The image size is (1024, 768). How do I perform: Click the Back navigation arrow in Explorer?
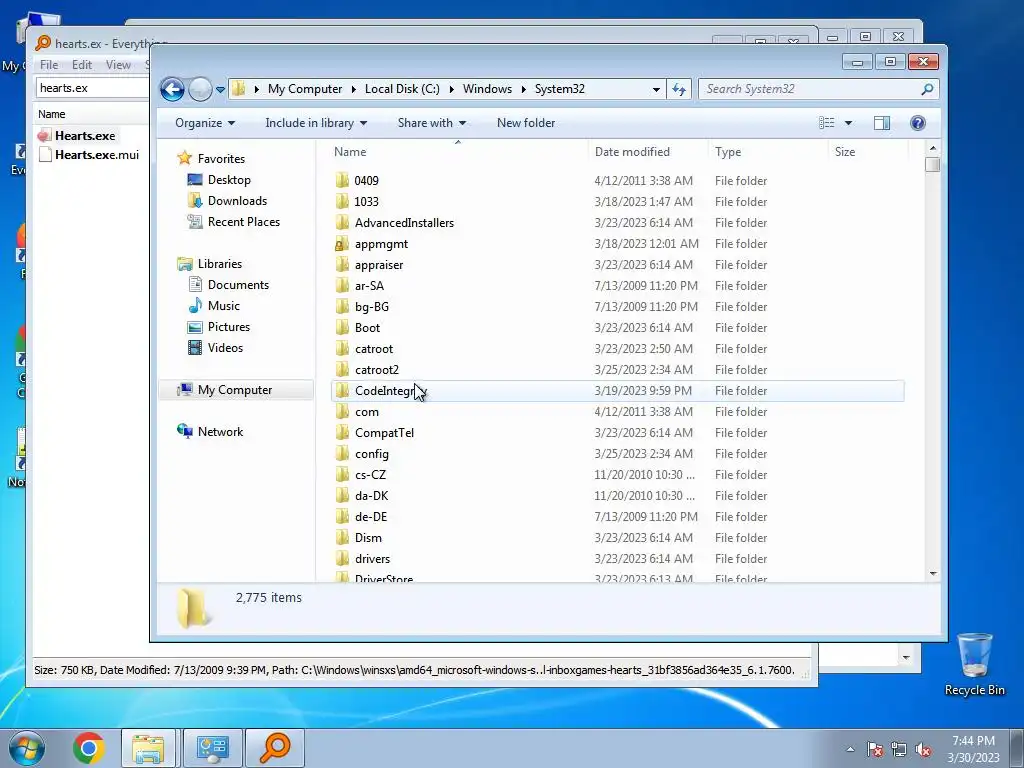point(172,89)
